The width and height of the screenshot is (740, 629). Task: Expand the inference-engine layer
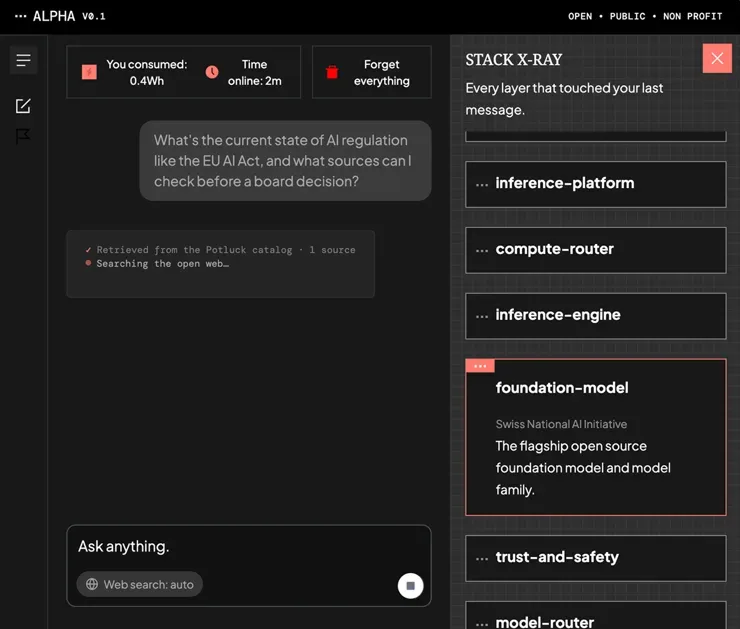pyautogui.click(x=596, y=316)
